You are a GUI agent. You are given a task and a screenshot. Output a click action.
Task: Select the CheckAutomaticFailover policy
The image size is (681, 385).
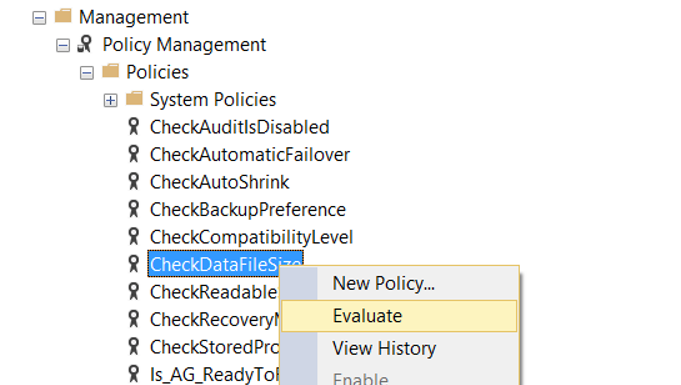tap(250, 155)
